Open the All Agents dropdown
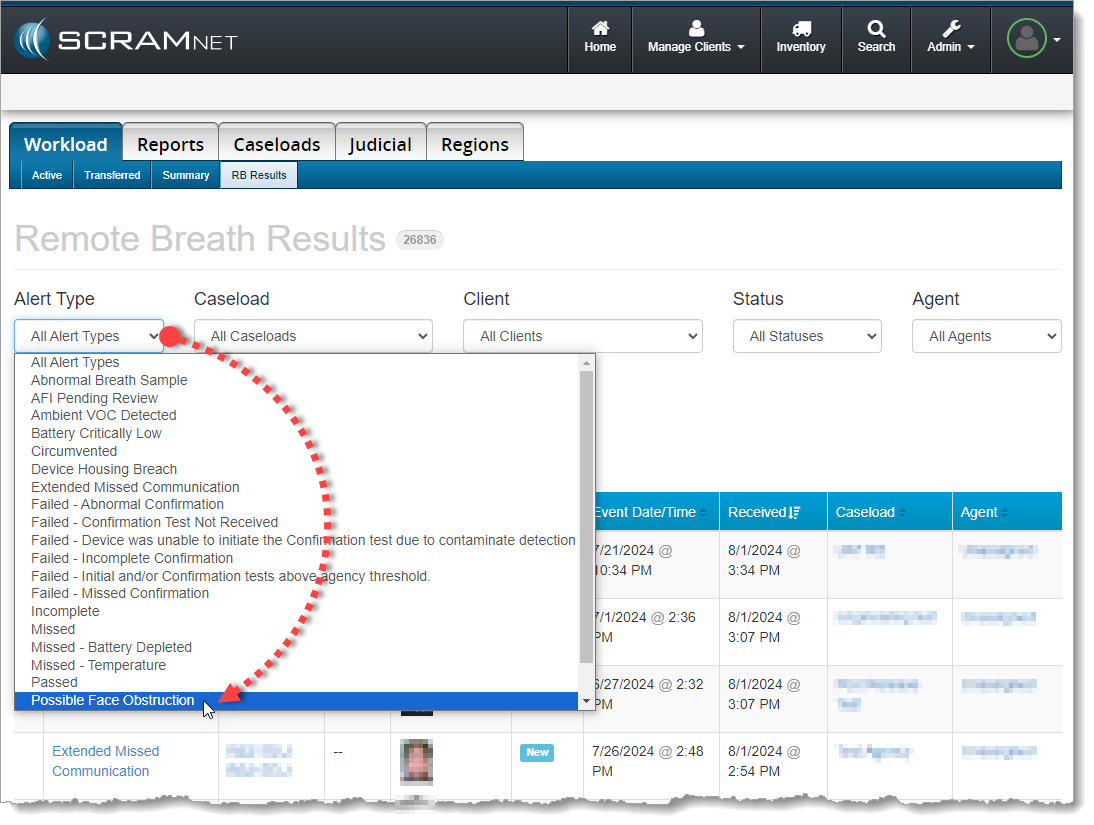This screenshot has width=1094, height=825. coord(986,336)
